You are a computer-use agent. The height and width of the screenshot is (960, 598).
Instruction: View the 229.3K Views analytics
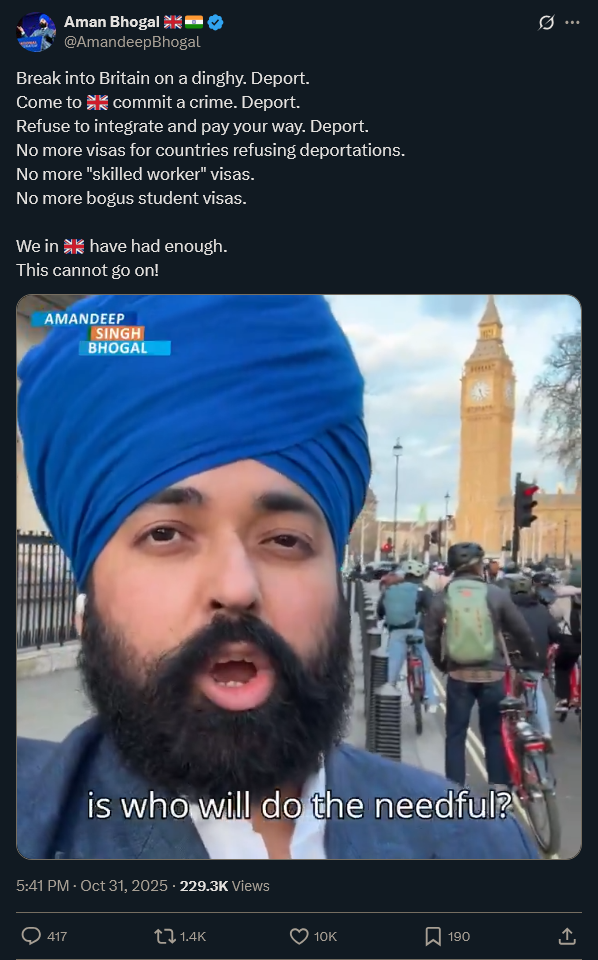coord(225,885)
